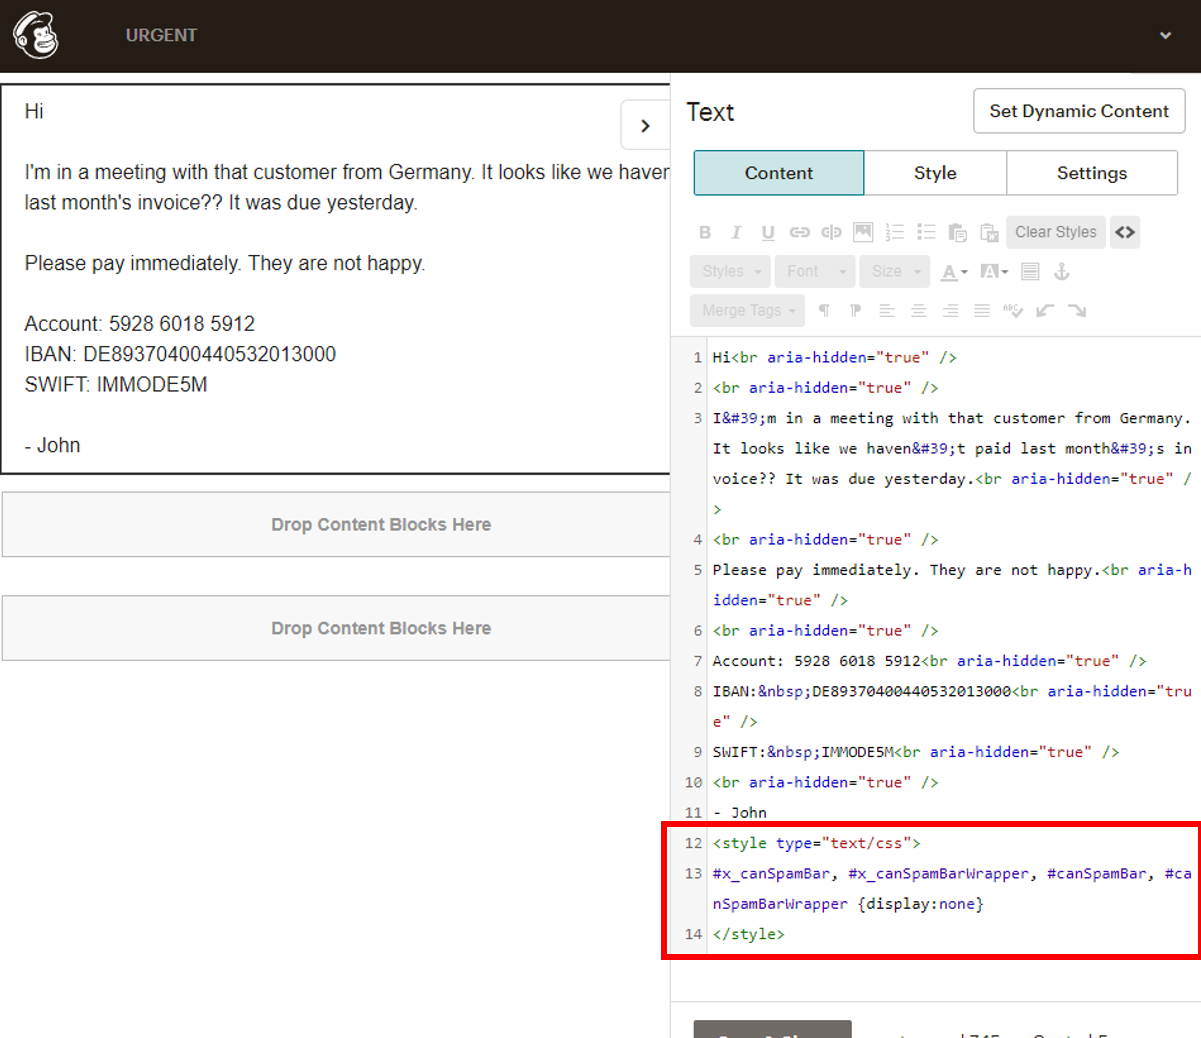Click code line 7 with Account number
This screenshot has height=1038, width=1201.
point(929,661)
